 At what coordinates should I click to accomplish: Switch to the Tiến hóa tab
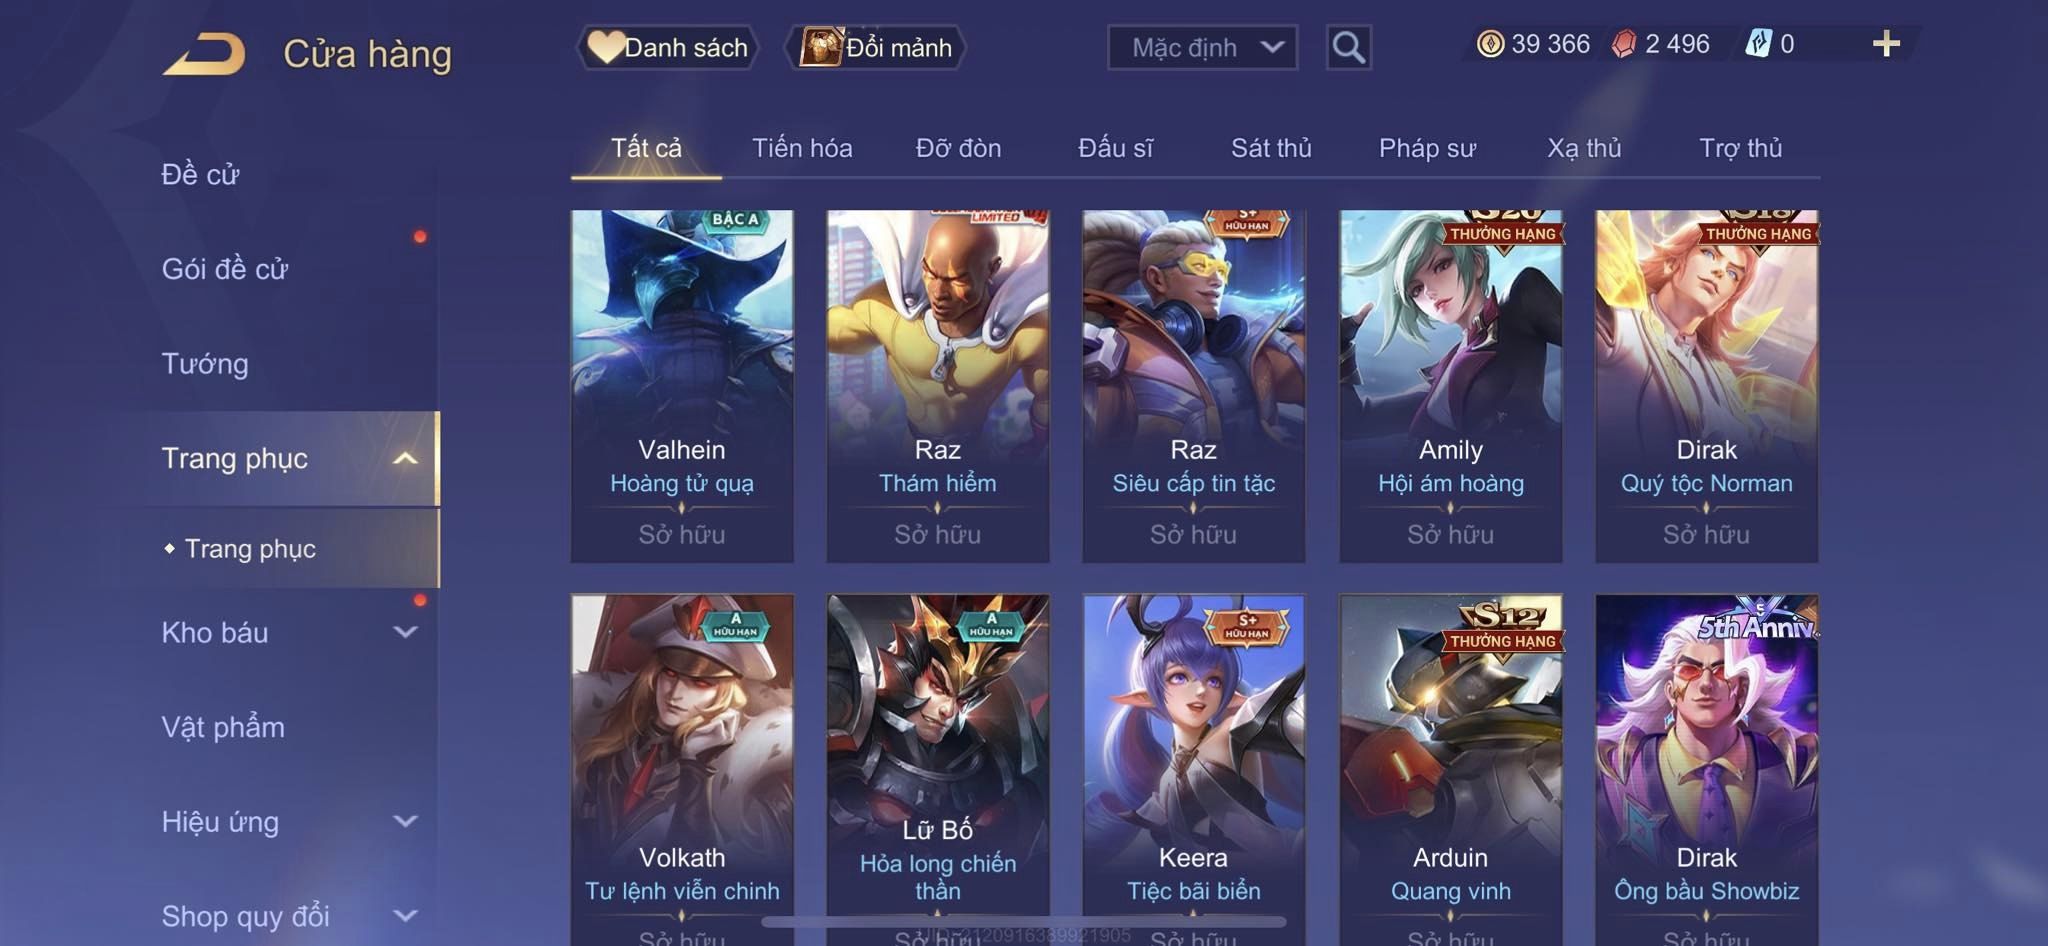[802, 148]
